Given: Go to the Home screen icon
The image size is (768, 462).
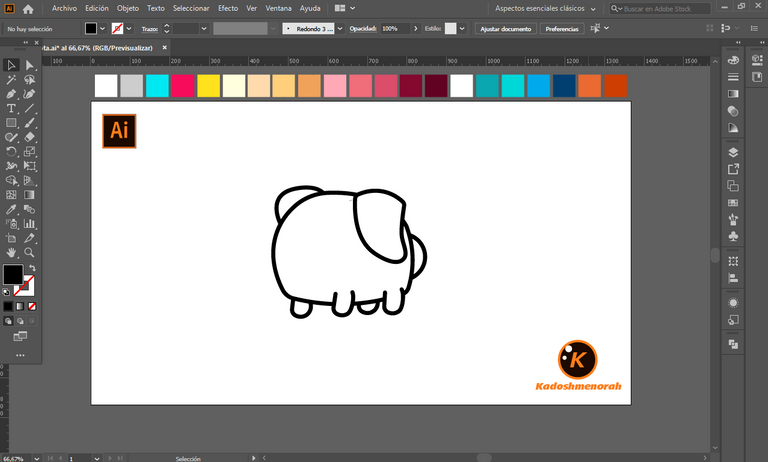Looking at the screenshot, I should pyautogui.click(x=28, y=9).
